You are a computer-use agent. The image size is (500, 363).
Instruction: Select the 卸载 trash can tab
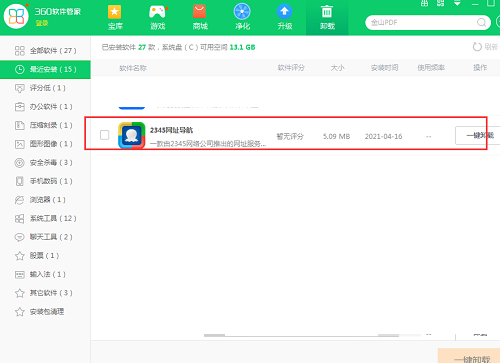(x=327, y=17)
